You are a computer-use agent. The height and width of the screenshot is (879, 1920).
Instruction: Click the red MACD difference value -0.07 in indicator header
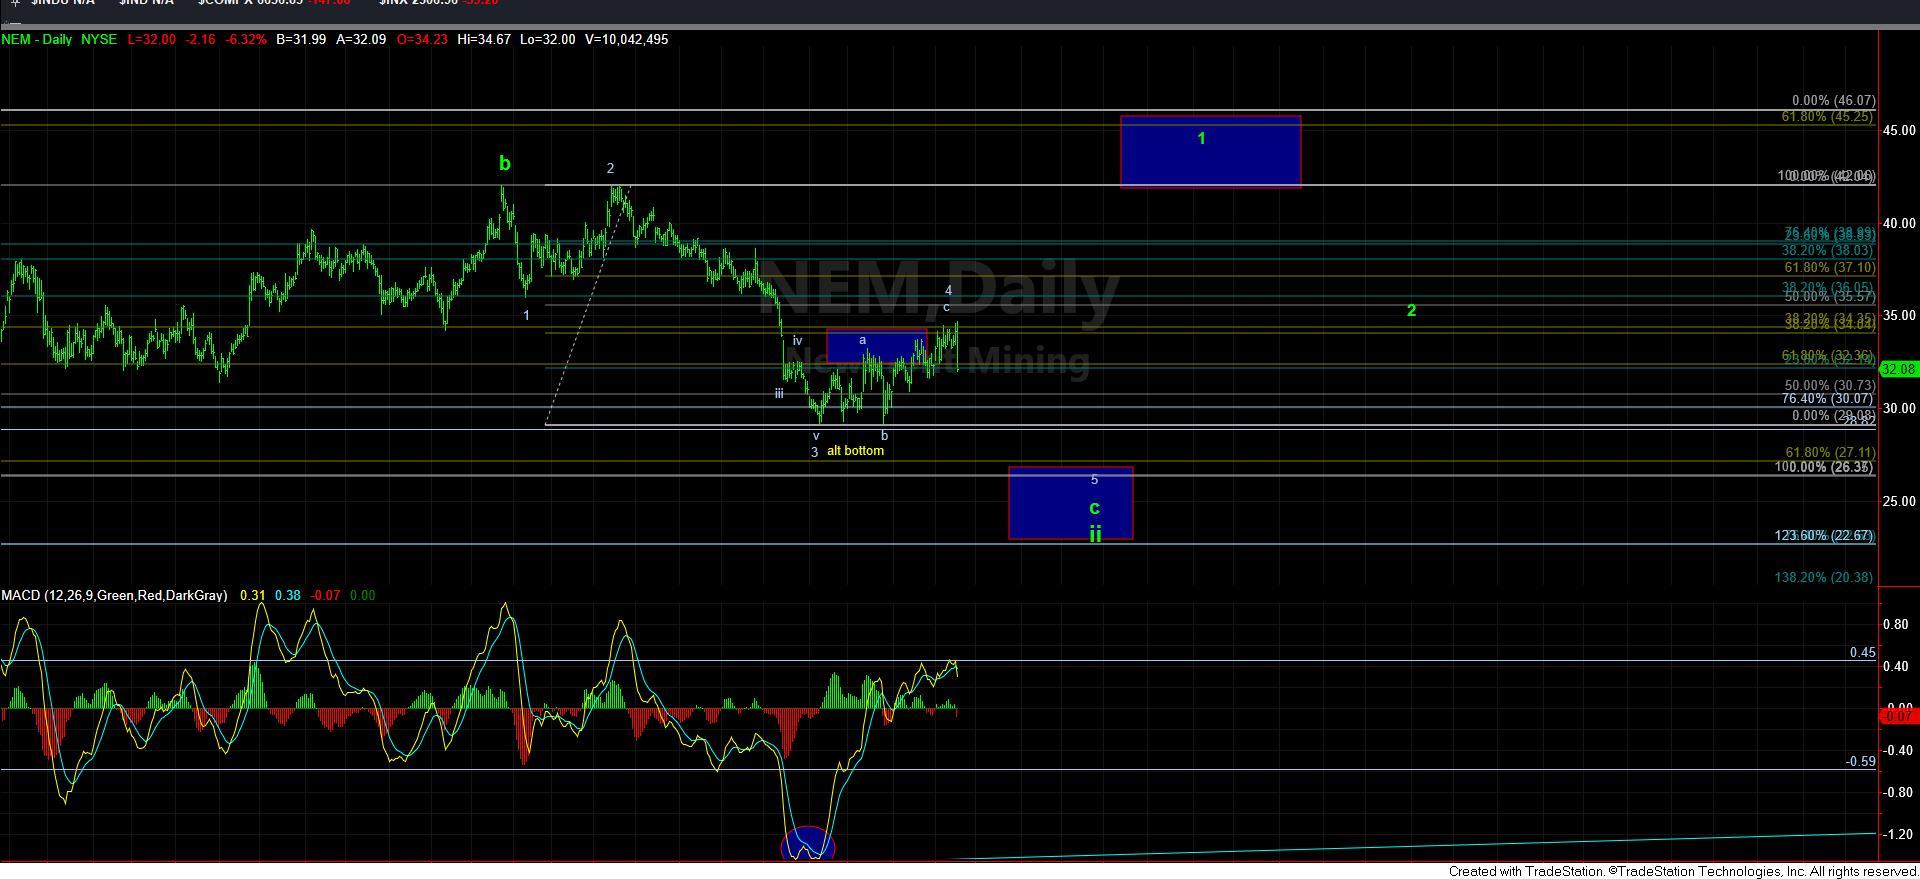[325, 595]
